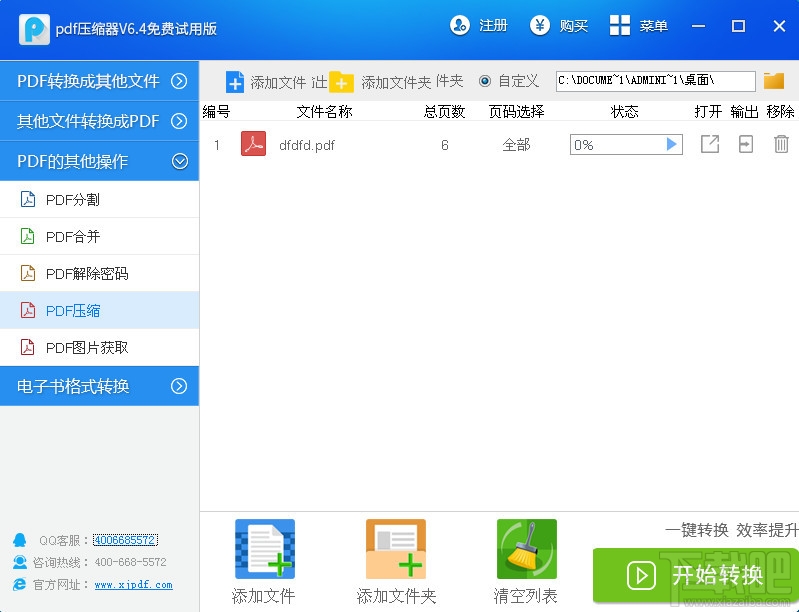
Task: Click the green 开始转换 button
Action: point(696,575)
